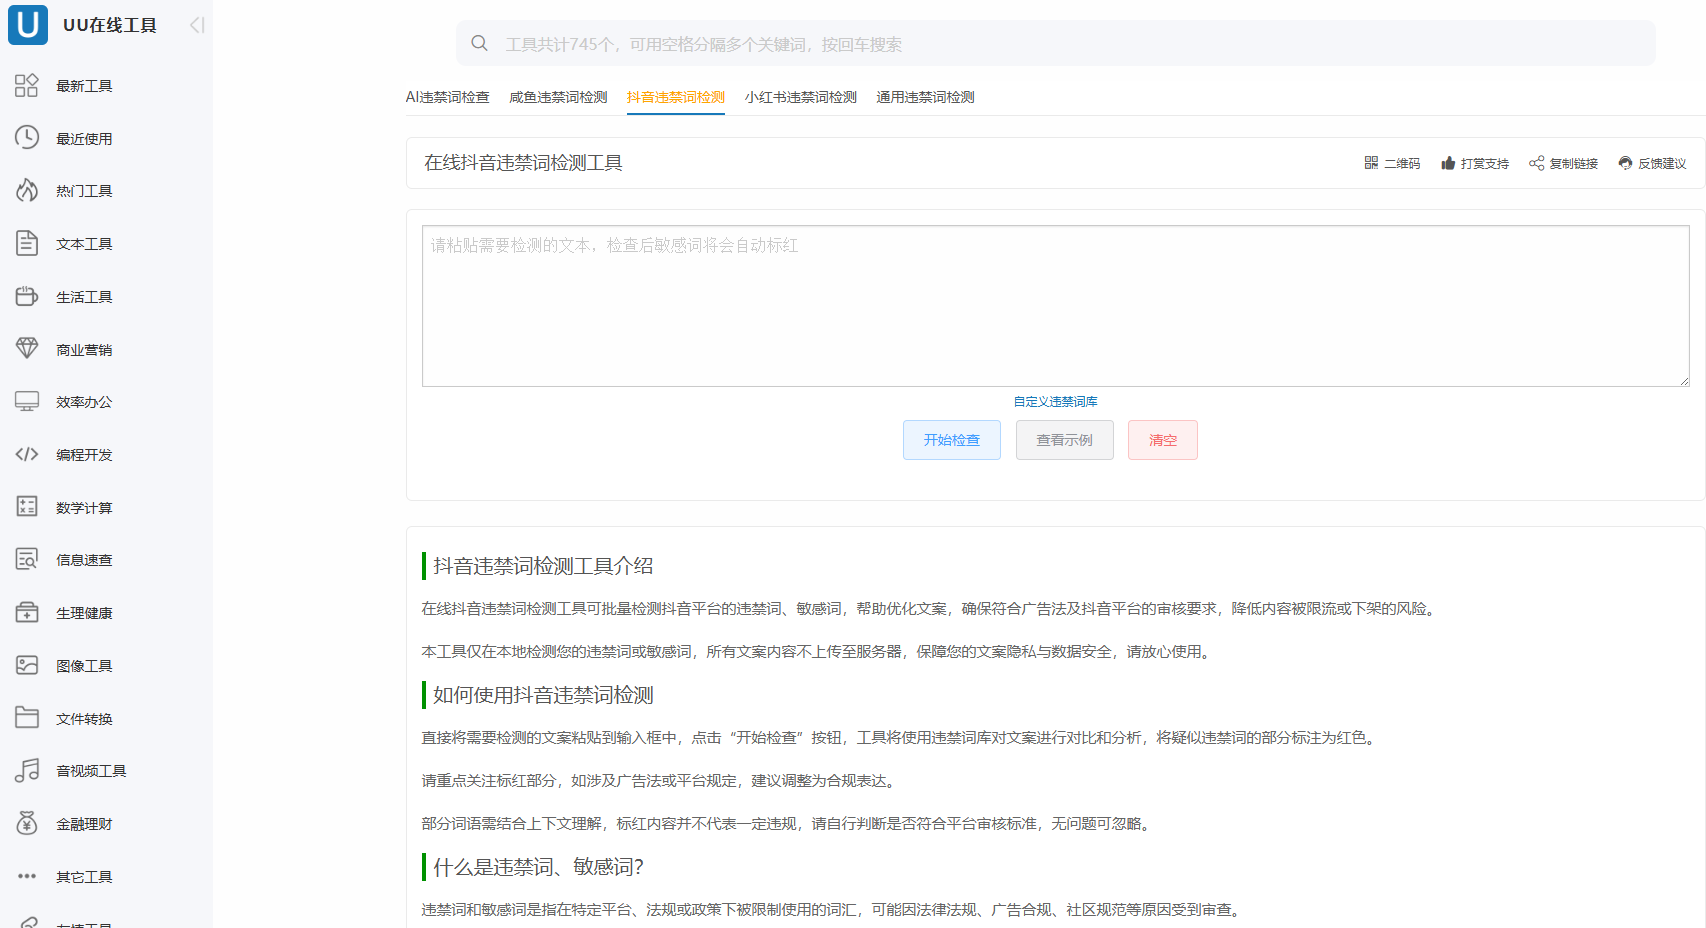Screen dimensions: 1706x928
Task: Click the search magnifier icon
Action: pyautogui.click(x=480, y=43)
